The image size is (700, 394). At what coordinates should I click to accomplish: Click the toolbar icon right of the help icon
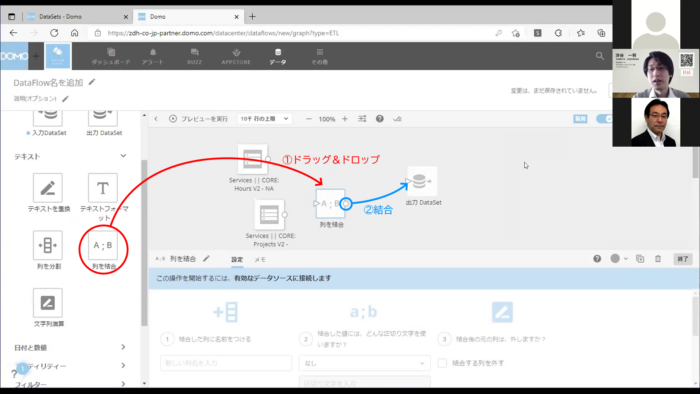tap(397, 119)
